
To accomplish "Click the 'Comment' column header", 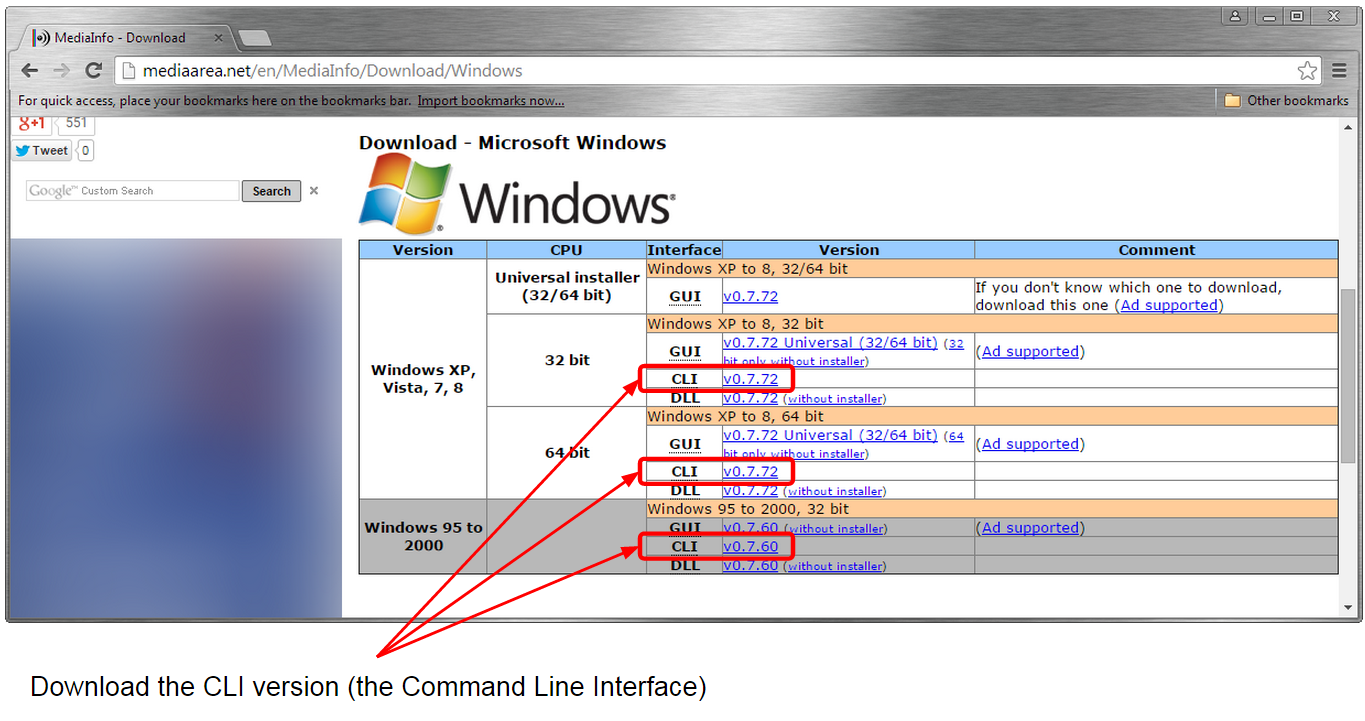I will [x=1156, y=250].
